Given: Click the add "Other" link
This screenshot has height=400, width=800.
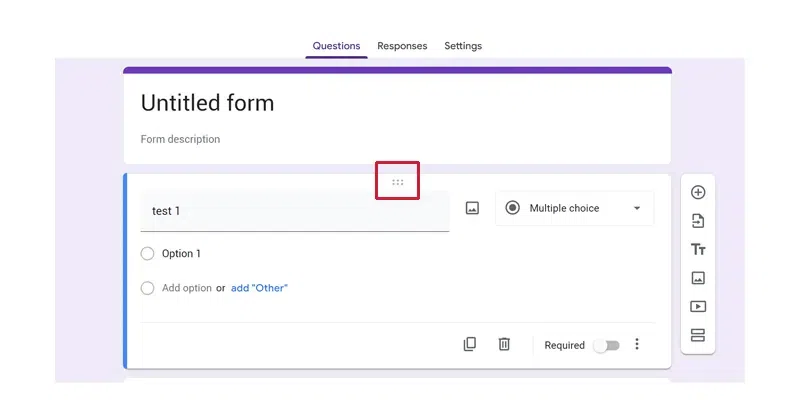Looking at the screenshot, I should (259, 288).
